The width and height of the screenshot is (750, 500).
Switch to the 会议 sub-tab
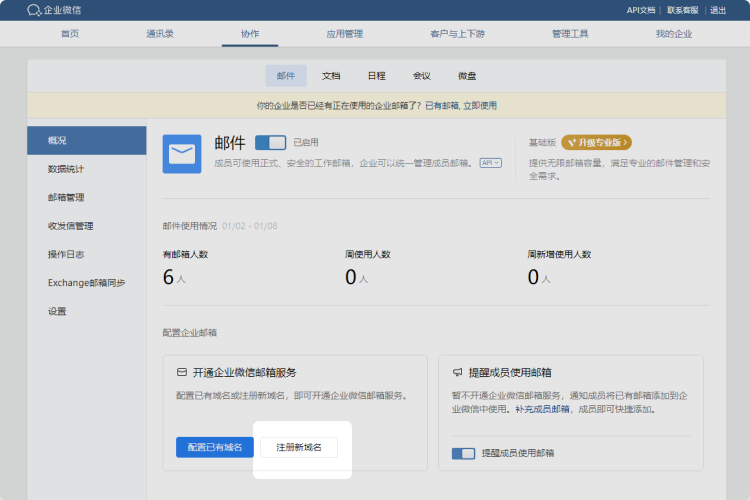[422, 76]
